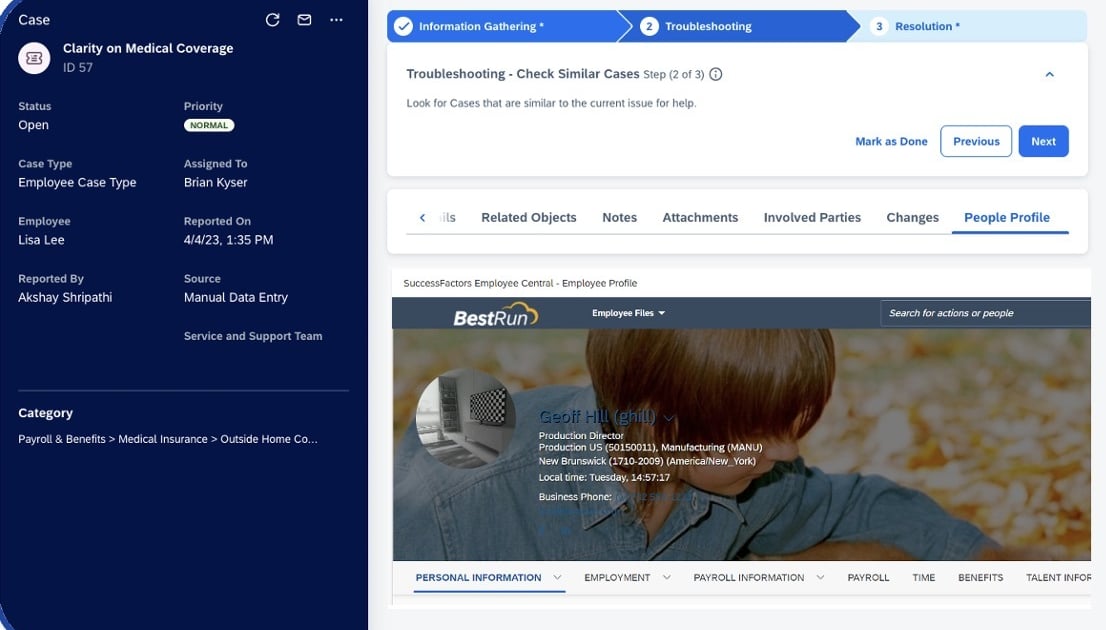The height and width of the screenshot is (630, 1106).
Task: Mark the Troubleshooting step as Done
Action: coord(890,141)
